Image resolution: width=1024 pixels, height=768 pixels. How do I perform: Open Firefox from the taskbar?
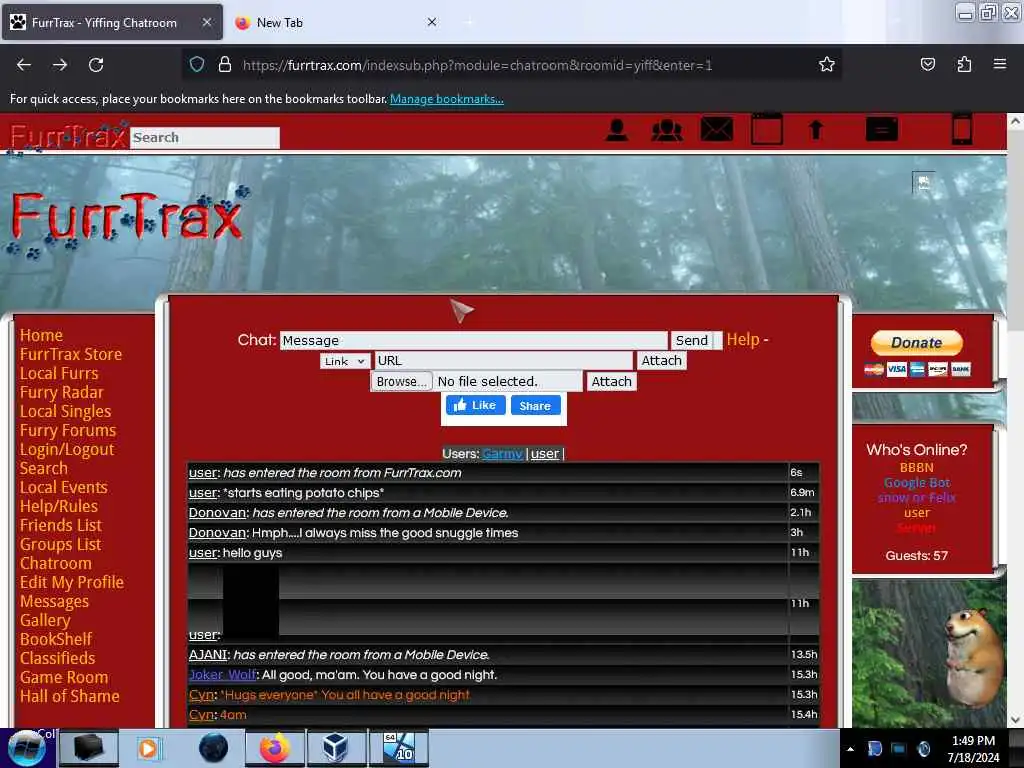click(275, 748)
